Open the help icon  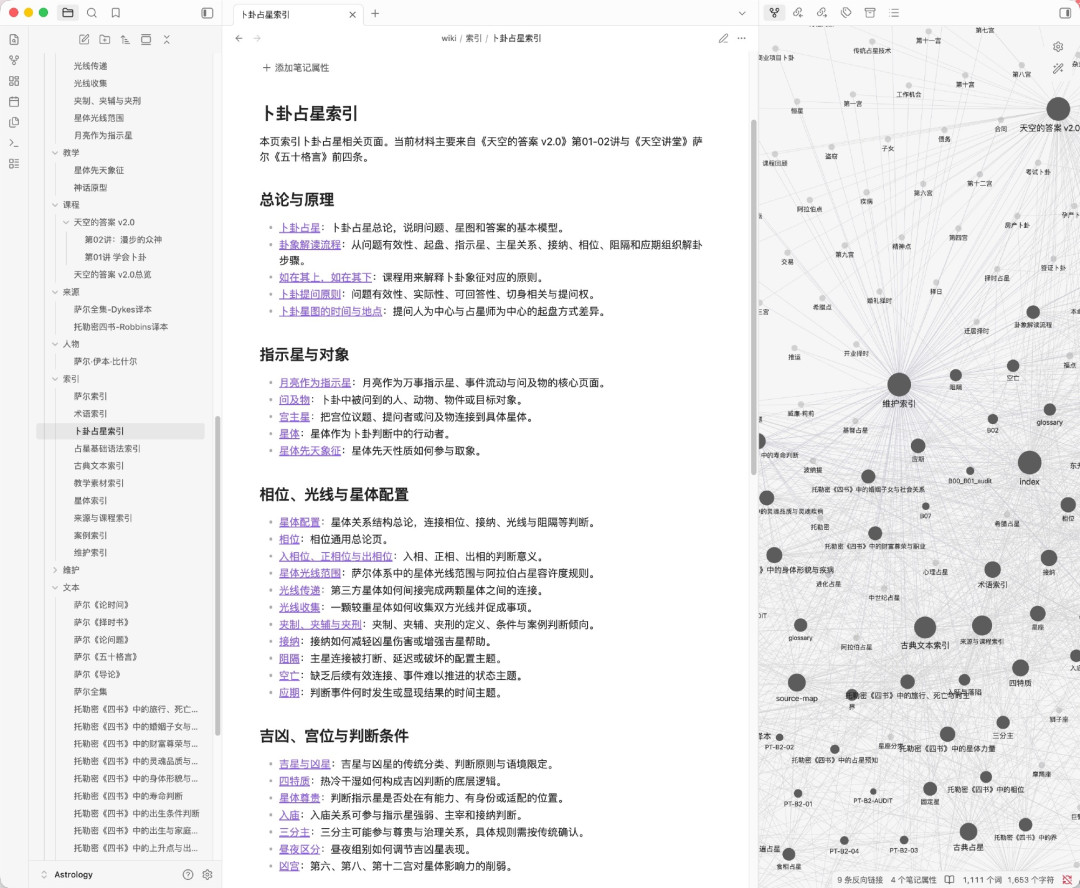[188, 874]
